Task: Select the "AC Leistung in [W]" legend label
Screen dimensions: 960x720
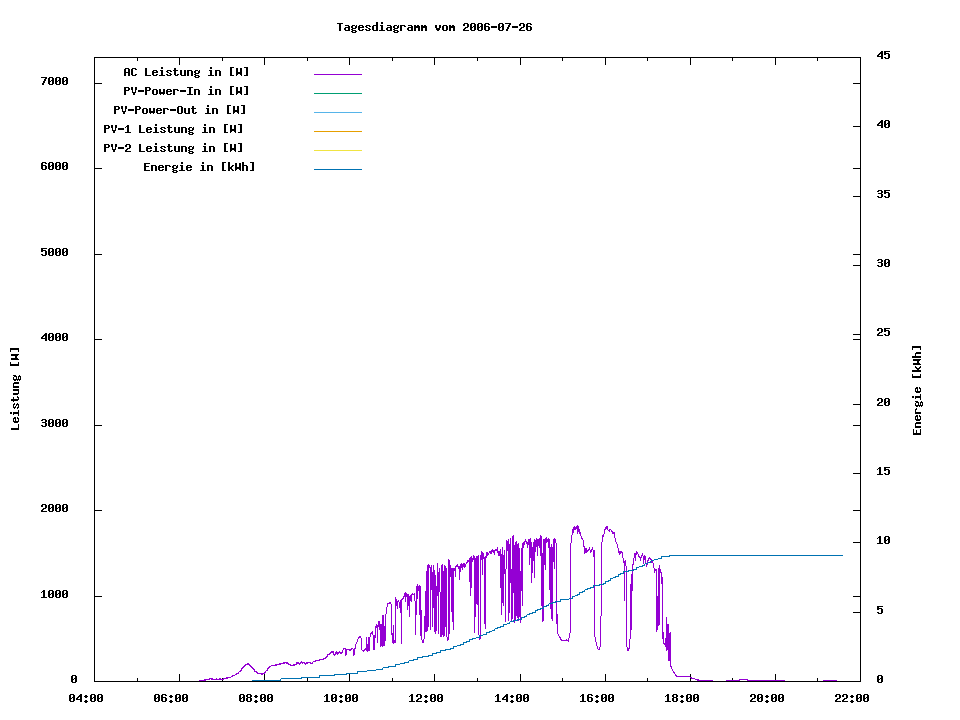Action: click(x=186, y=72)
